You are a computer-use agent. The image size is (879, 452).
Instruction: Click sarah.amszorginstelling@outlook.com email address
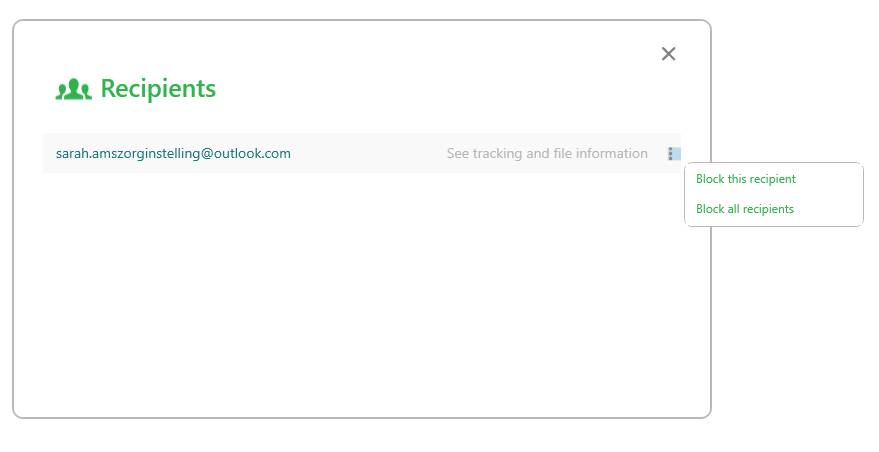pos(173,154)
